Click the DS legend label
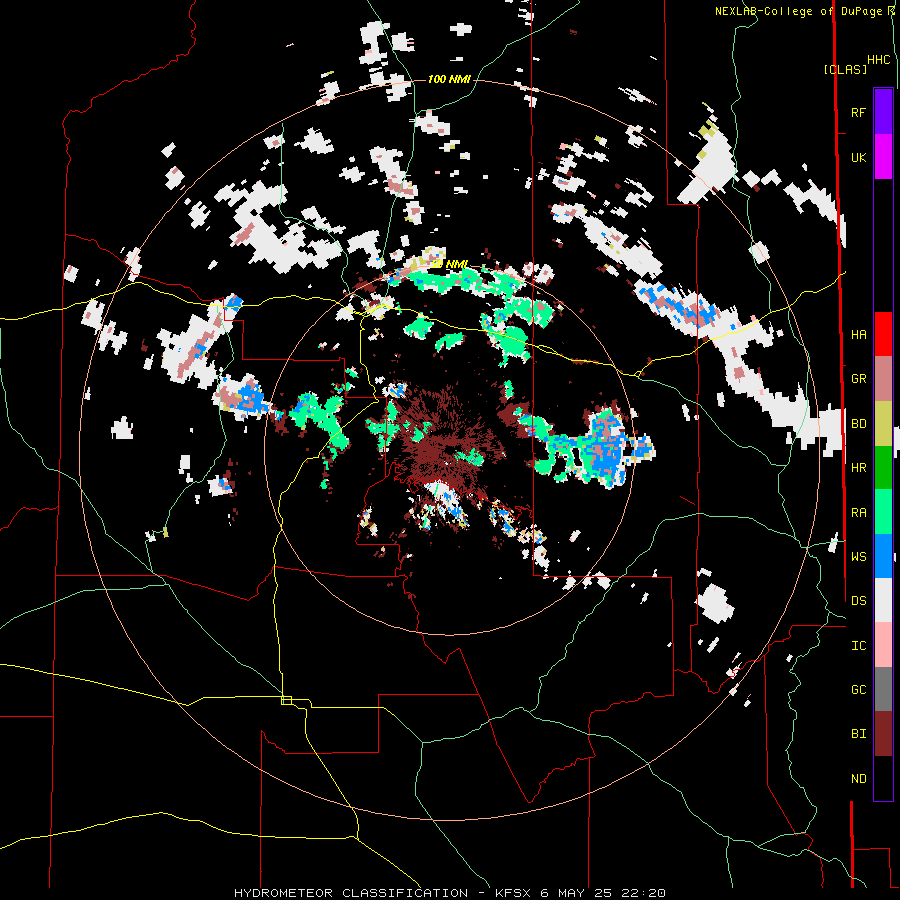Viewport: 900px width, 900px height. (x=858, y=600)
